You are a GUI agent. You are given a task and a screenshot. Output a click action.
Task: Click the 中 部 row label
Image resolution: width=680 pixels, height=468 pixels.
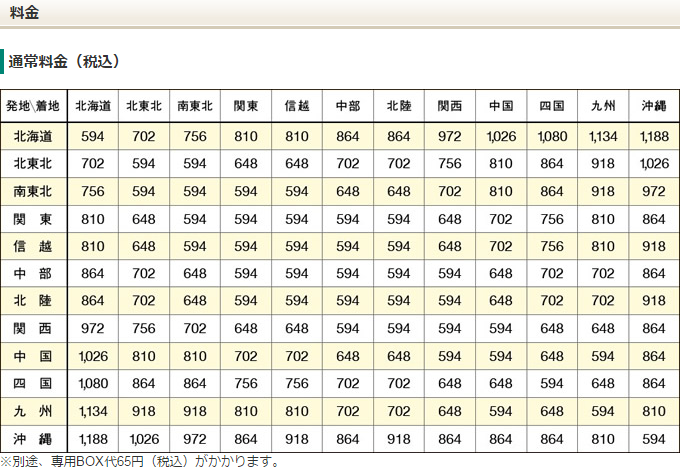click(x=33, y=274)
